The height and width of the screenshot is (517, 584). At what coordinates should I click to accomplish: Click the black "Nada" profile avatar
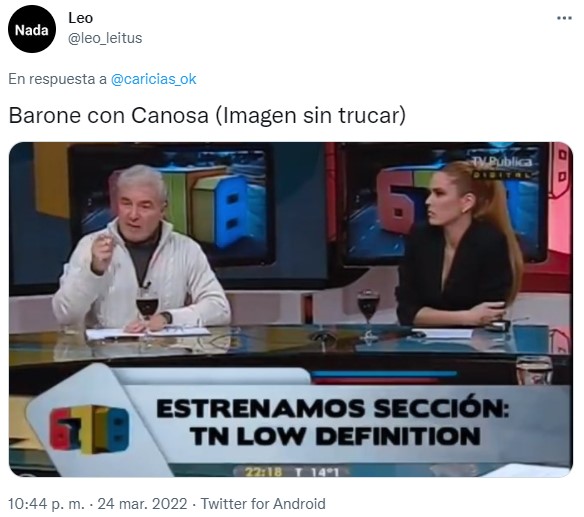[x=32, y=29]
